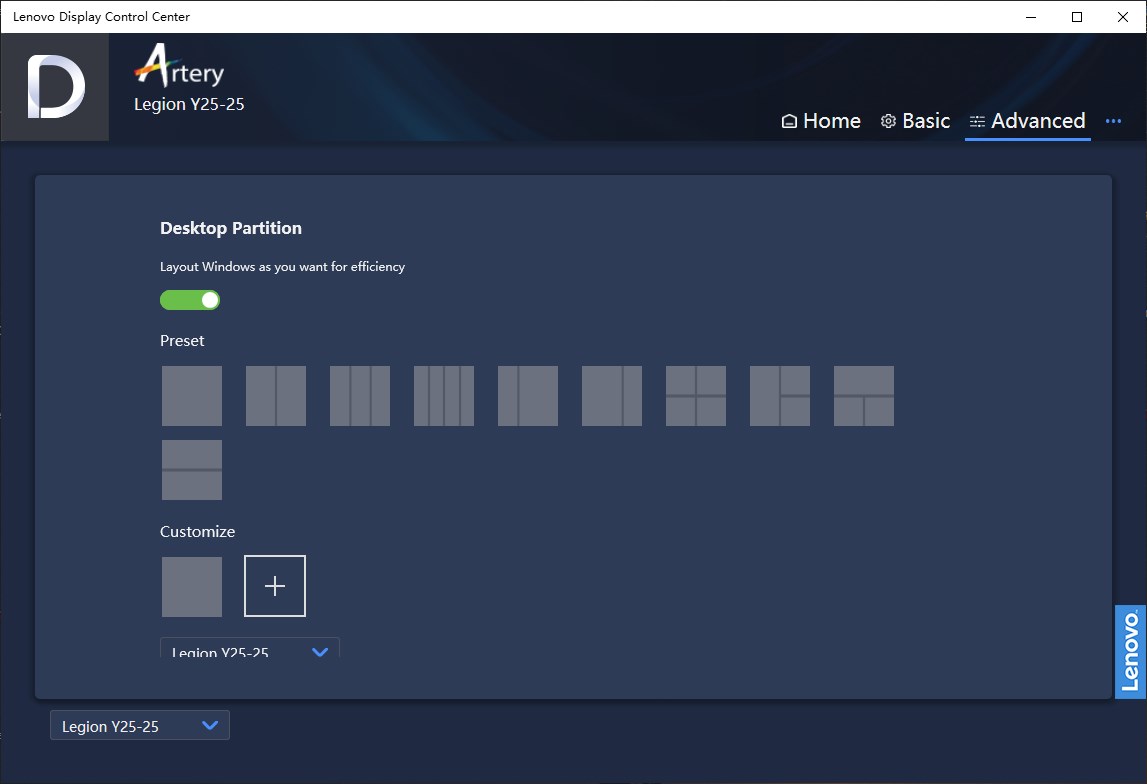This screenshot has height=784, width=1147.
Task: Select the 2x2 grid preset layout
Action: point(696,396)
